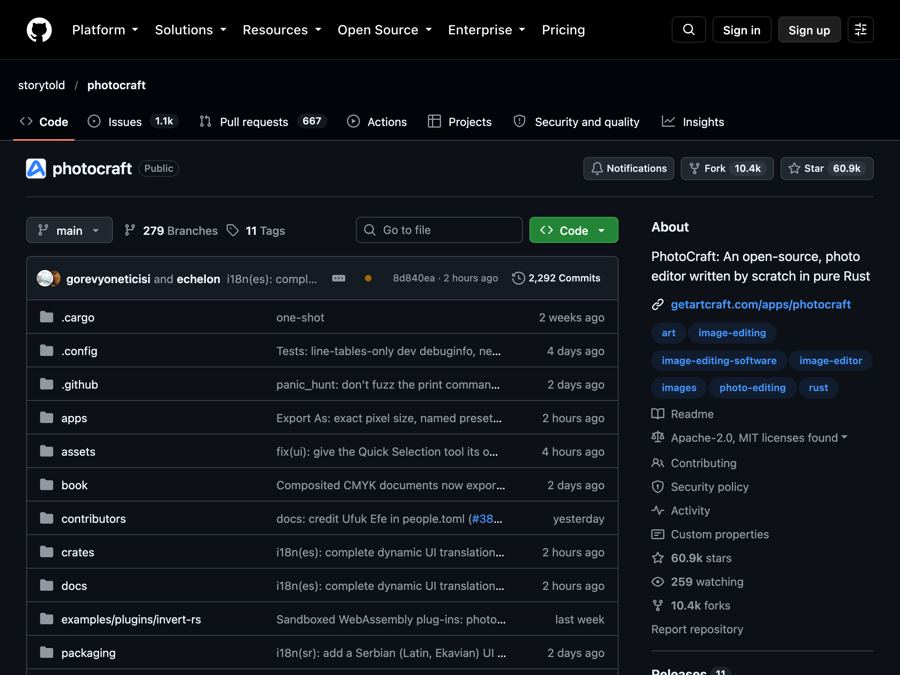
Task: Expand the Resources menu
Action: pyautogui.click(x=282, y=30)
